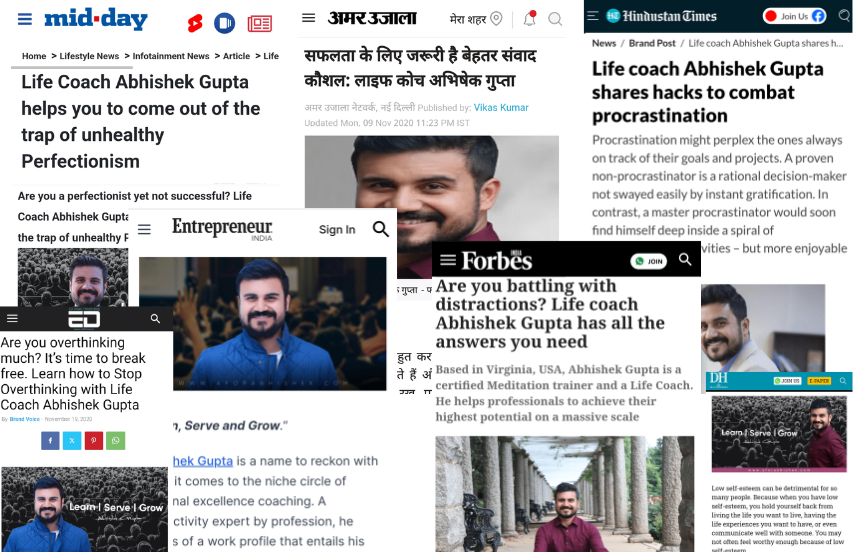Open the Vikas Kumar author link

[x=501, y=107]
